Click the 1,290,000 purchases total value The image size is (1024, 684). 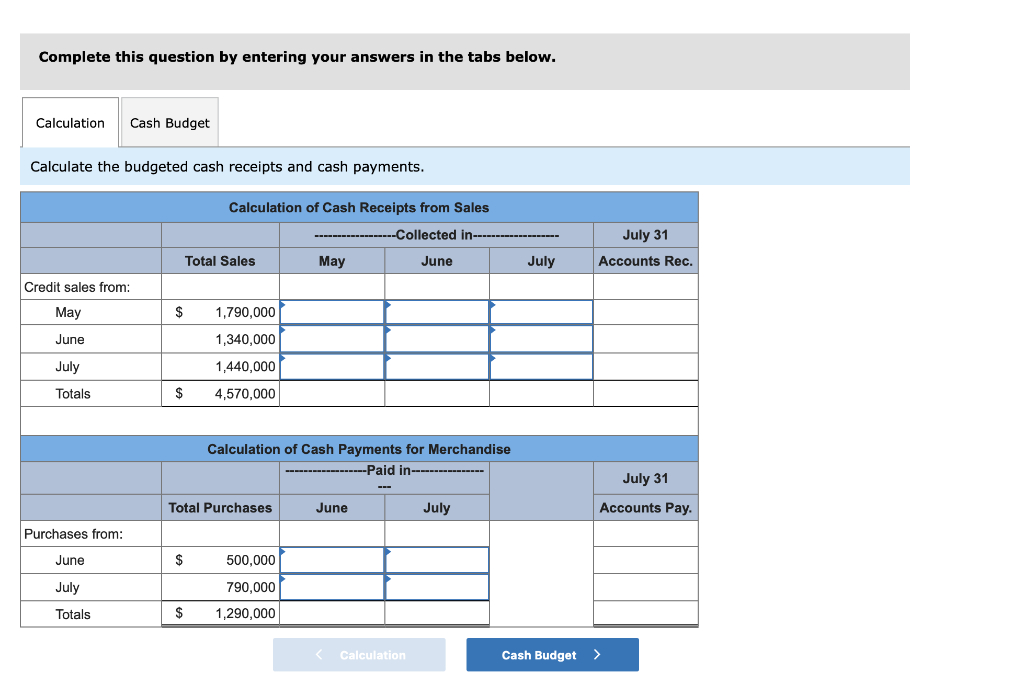coord(246,613)
